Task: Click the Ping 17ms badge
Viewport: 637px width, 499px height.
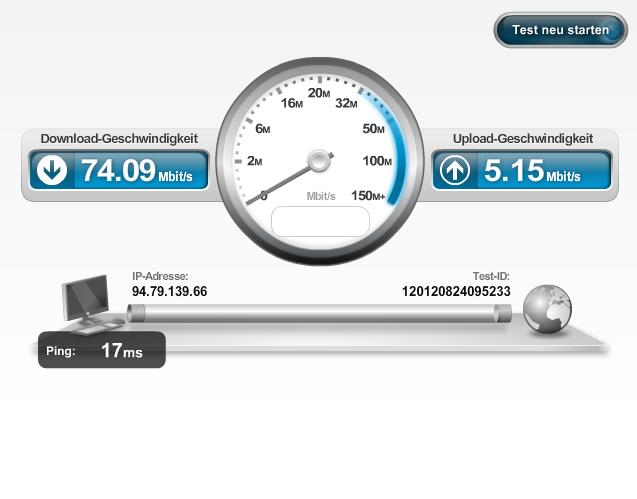Action: (x=102, y=350)
